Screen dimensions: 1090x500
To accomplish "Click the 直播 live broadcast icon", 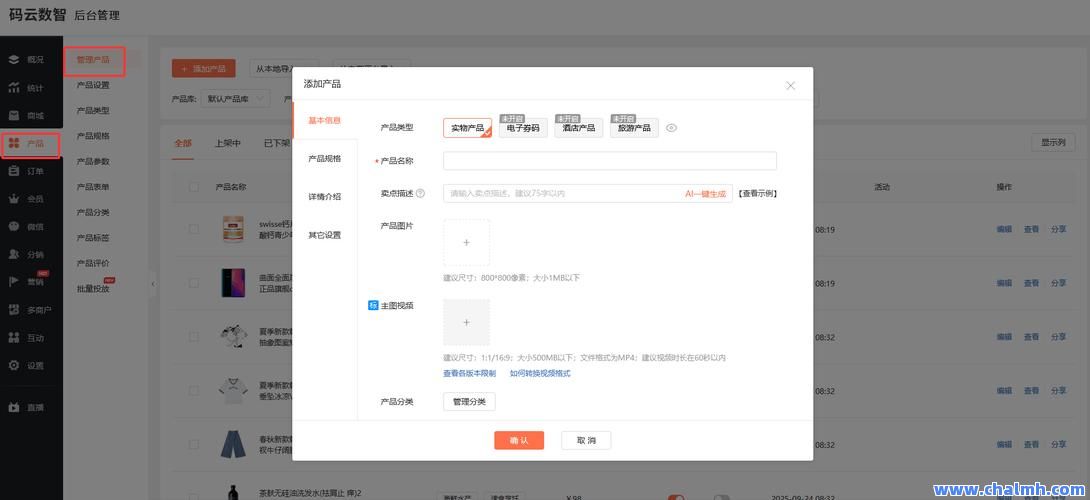I will [14, 408].
